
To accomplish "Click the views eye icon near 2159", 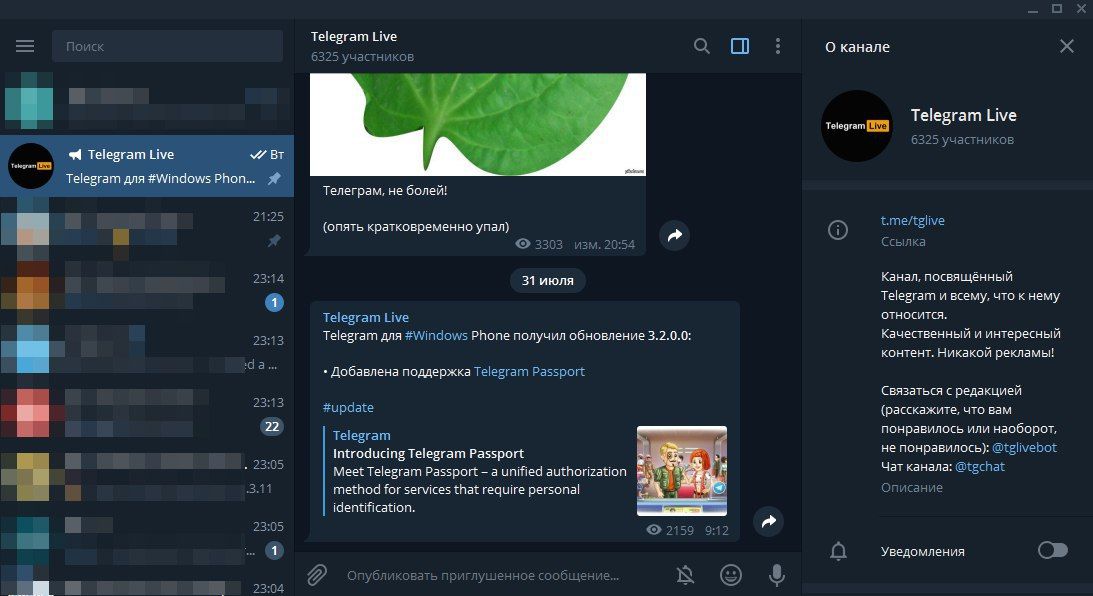I will tap(654, 530).
